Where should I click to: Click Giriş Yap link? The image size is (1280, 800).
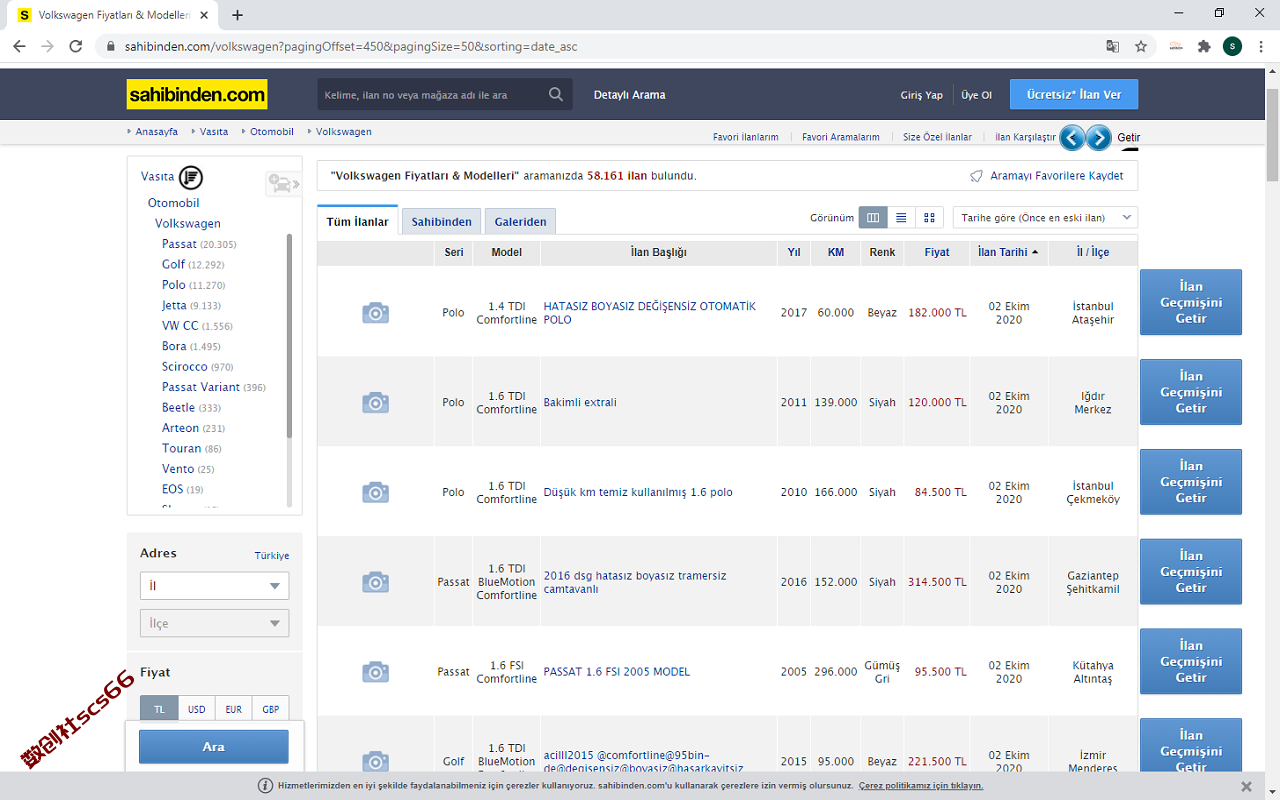click(921, 95)
